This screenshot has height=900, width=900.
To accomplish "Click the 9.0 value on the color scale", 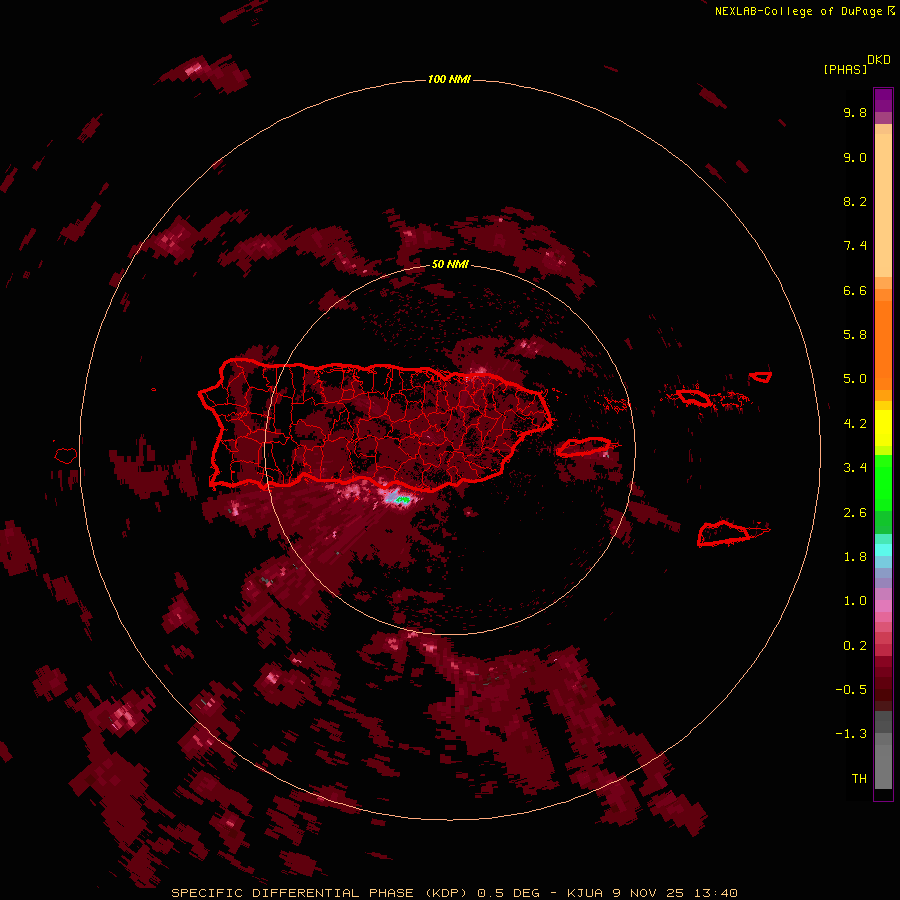I will click(855, 157).
